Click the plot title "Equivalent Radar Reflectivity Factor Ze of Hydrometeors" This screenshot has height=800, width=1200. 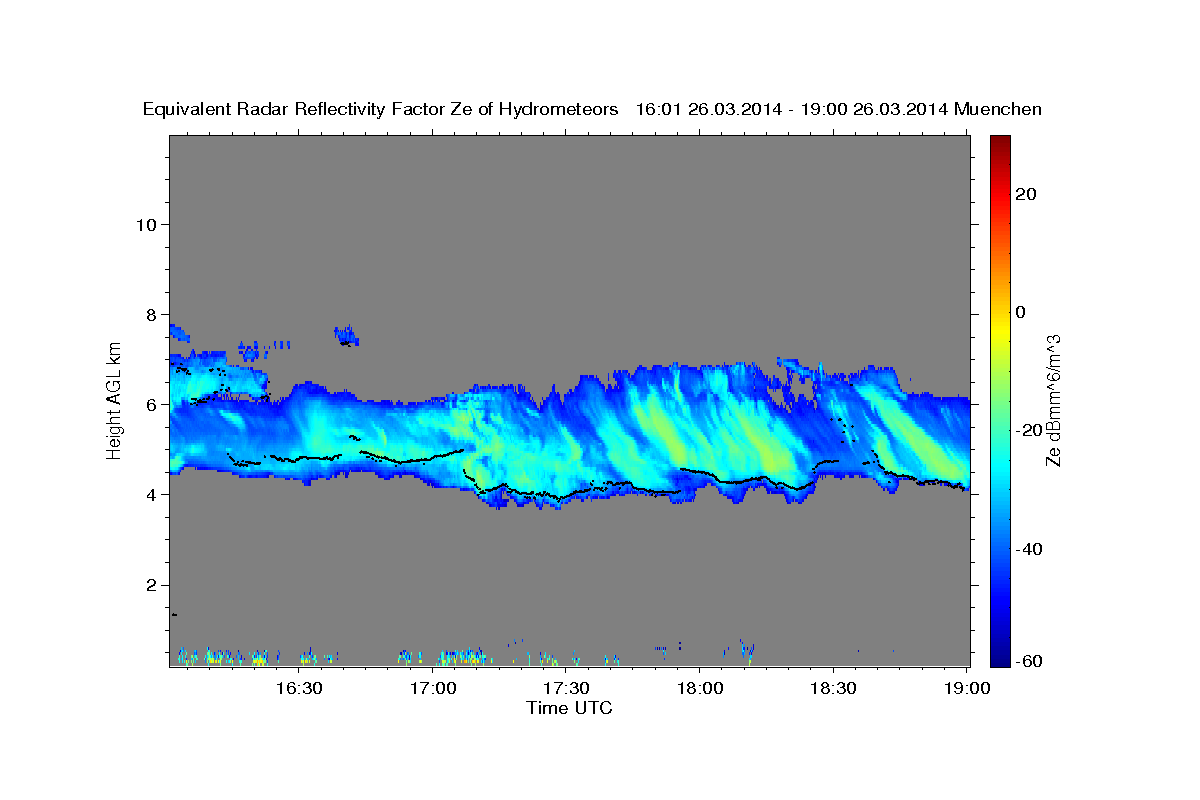coord(380,109)
